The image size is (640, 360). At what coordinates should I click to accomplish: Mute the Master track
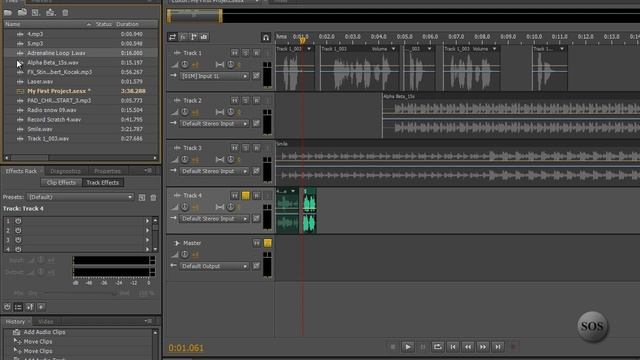coord(256,243)
